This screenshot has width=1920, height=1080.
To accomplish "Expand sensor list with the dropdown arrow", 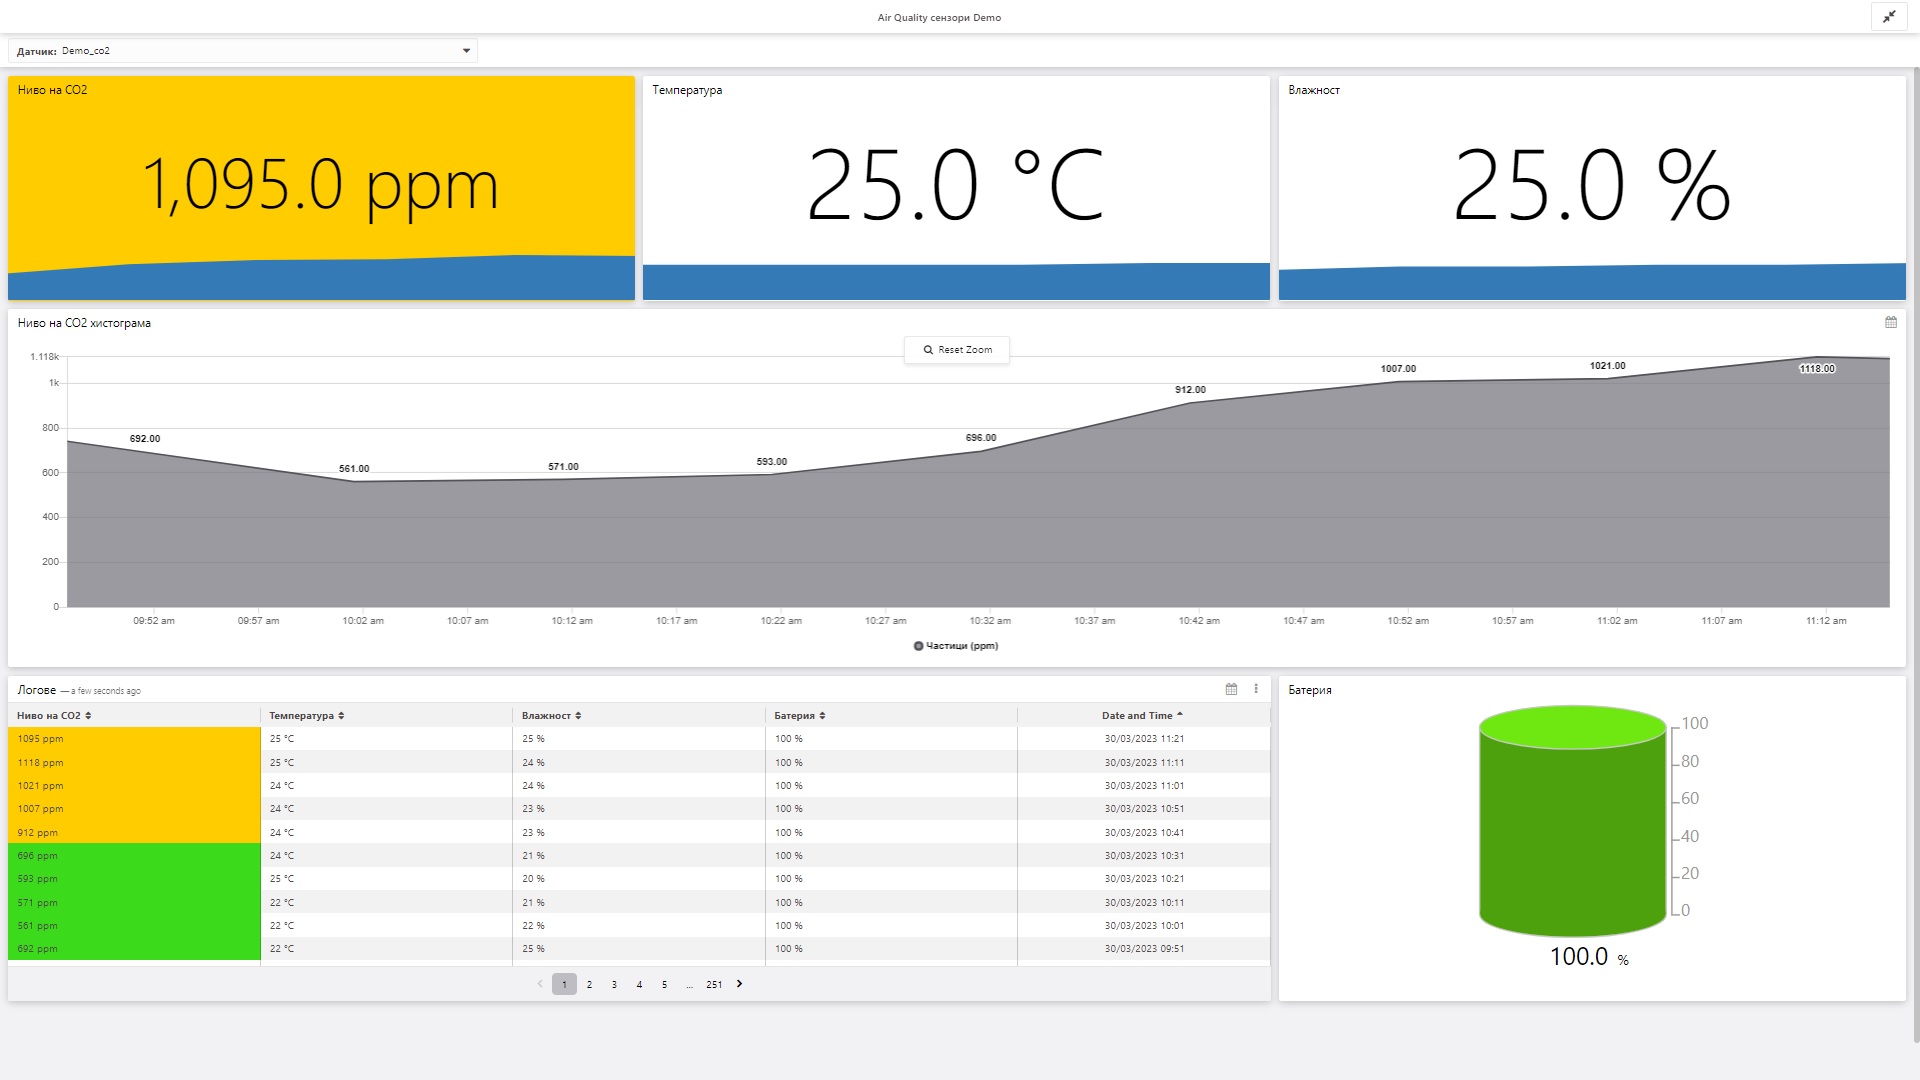I will click(466, 51).
